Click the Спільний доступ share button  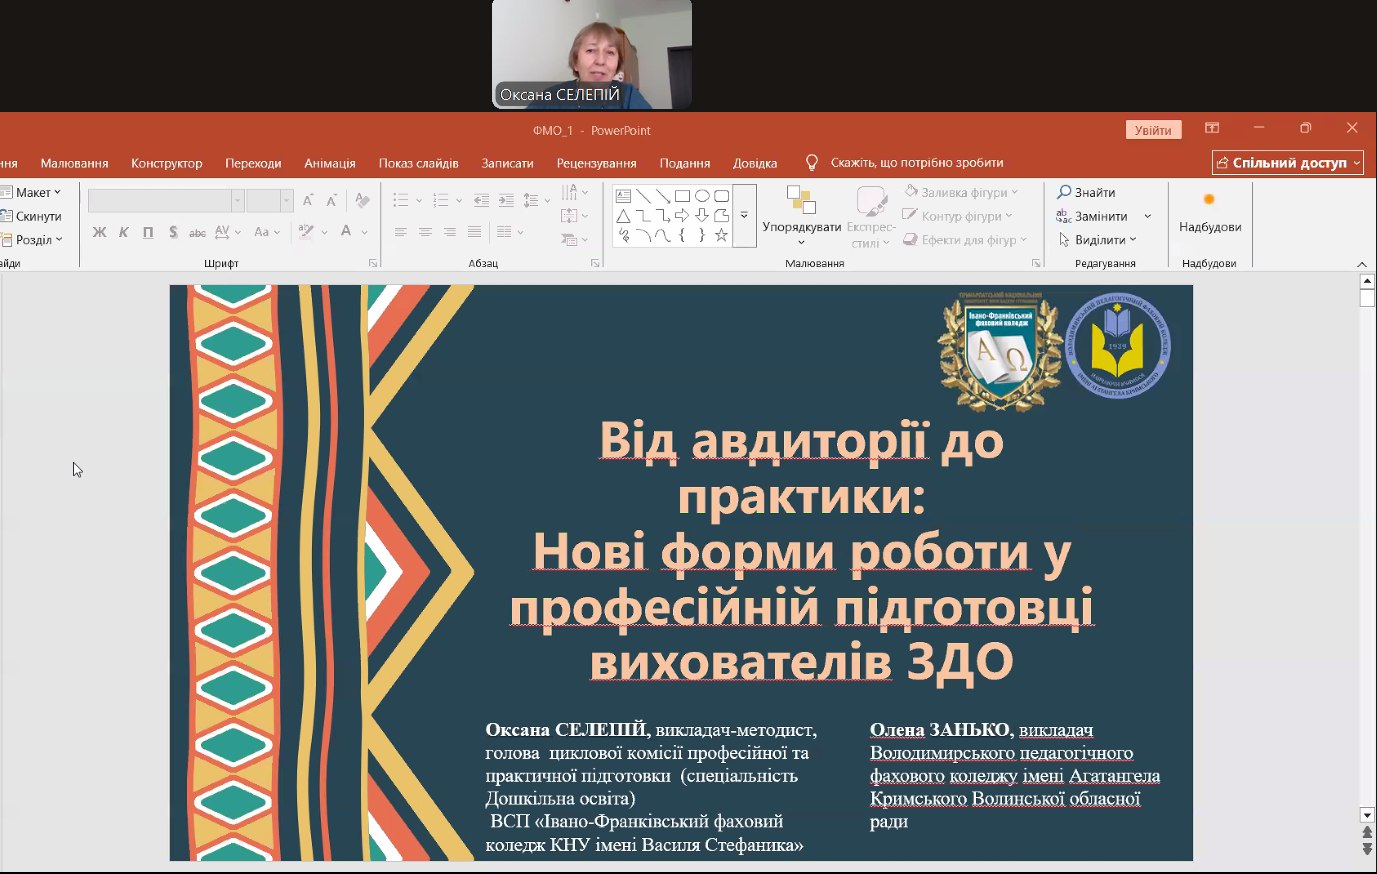pos(1287,163)
